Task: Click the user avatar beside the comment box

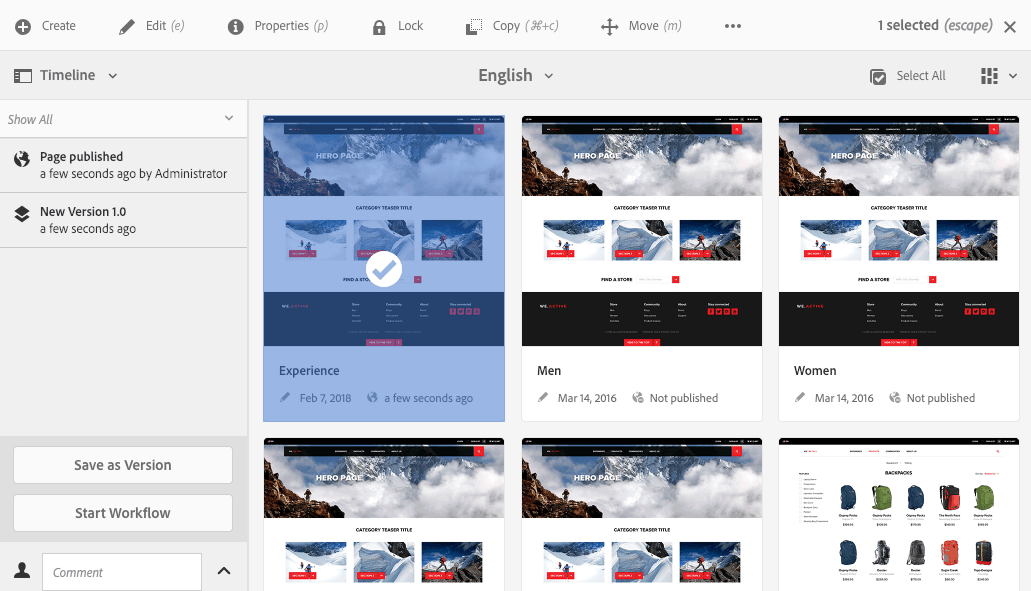Action: tap(20, 571)
